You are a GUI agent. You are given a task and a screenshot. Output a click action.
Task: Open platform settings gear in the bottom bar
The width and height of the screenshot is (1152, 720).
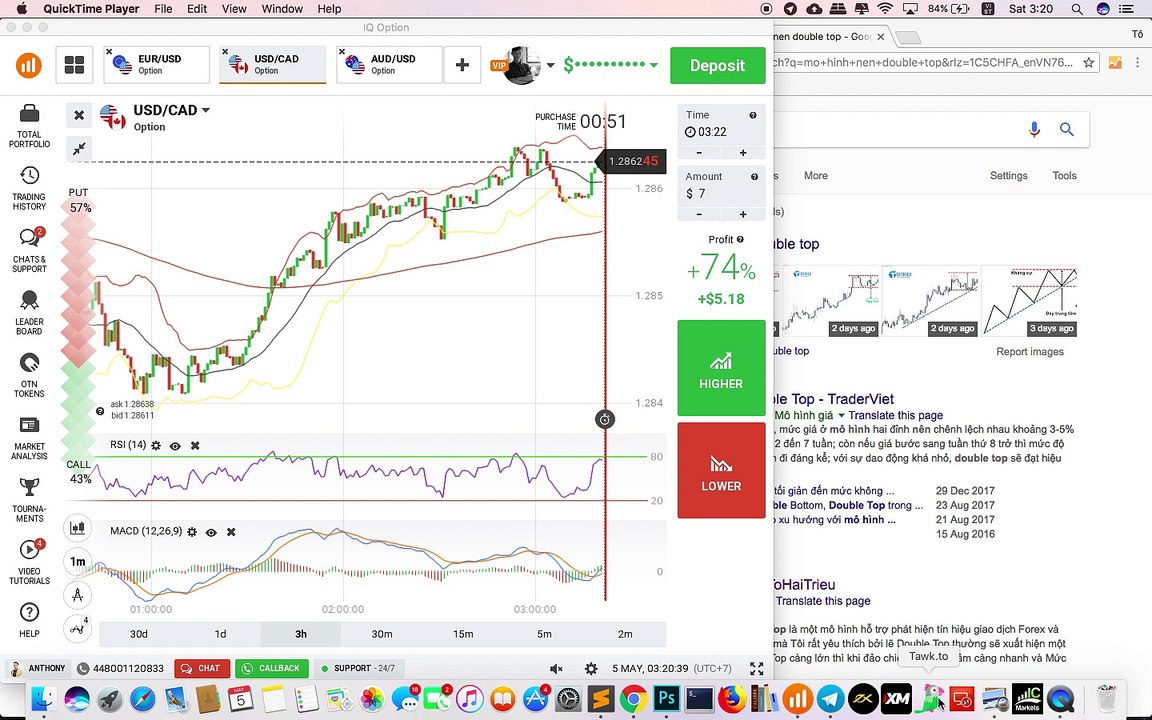(591, 669)
